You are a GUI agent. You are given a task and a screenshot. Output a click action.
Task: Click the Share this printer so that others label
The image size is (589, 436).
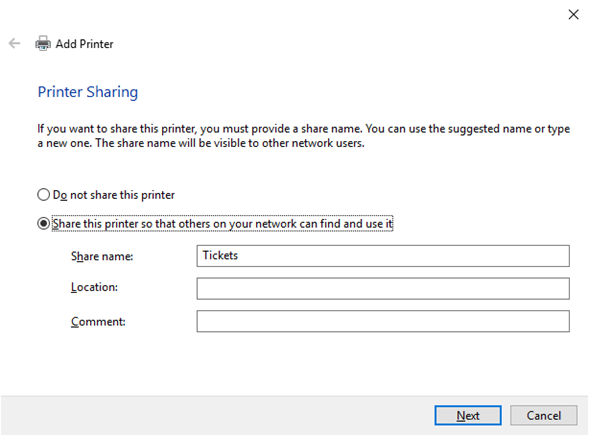(222, 224)
